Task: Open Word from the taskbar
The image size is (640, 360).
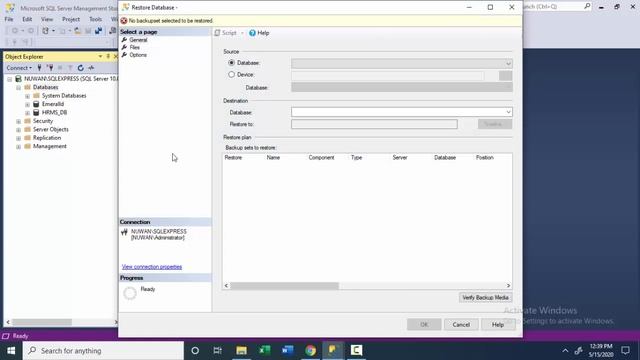Action: tap(287, 350)
